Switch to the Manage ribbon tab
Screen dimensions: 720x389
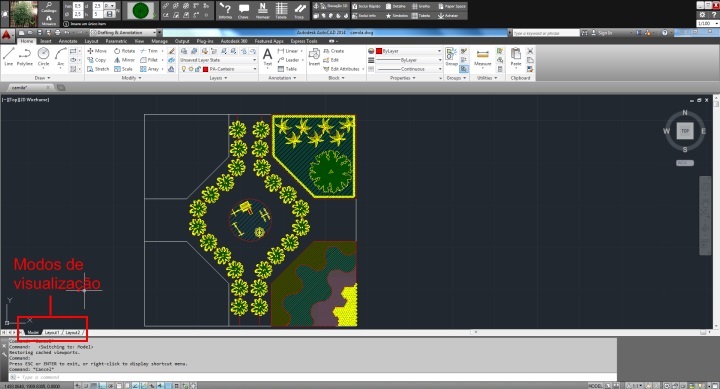(159, 41)
